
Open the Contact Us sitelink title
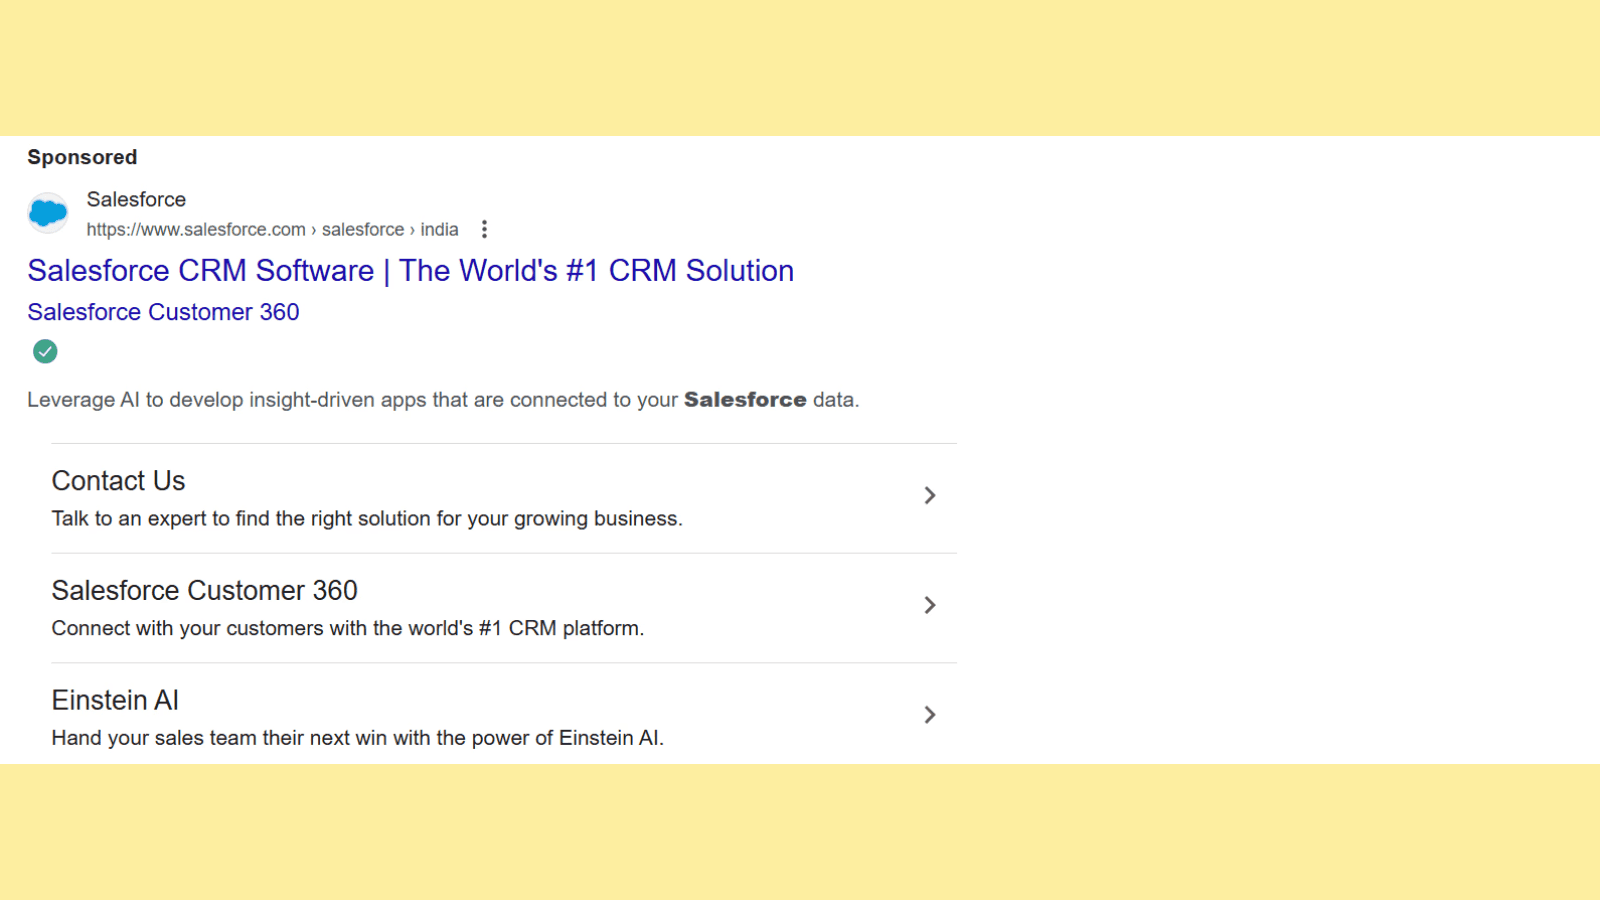[x=118, y=481]
